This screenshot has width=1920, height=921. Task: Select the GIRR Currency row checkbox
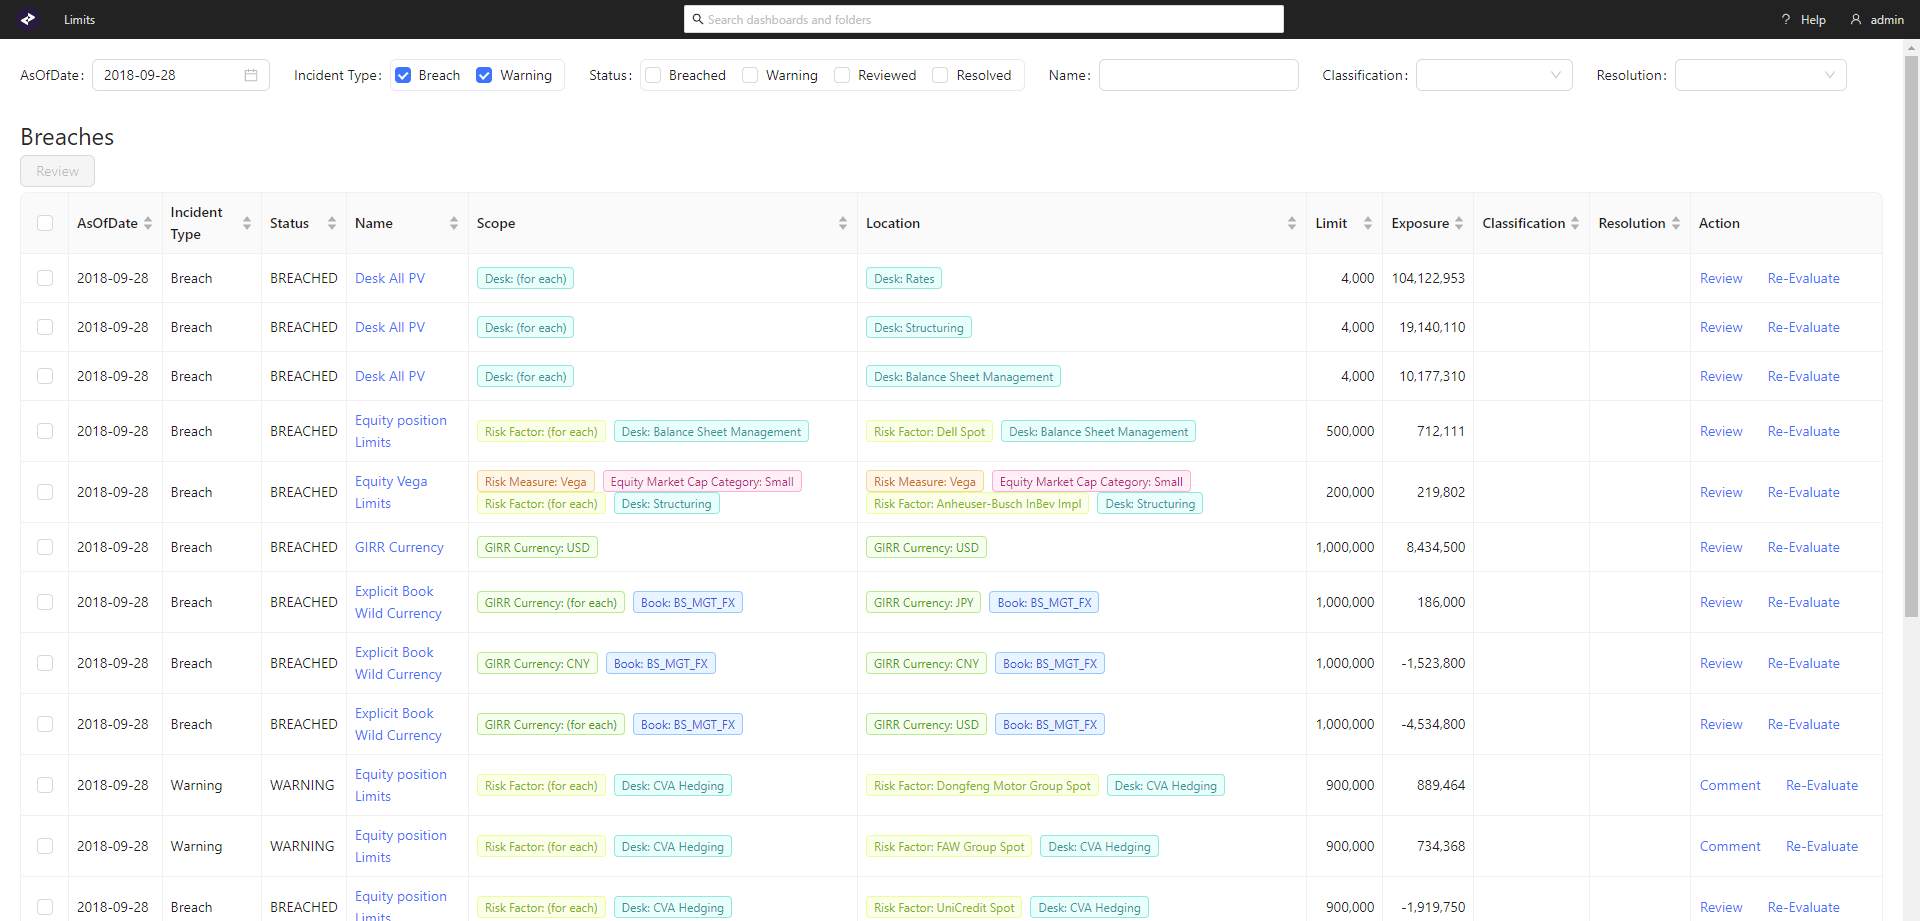[x=45, y=547]
